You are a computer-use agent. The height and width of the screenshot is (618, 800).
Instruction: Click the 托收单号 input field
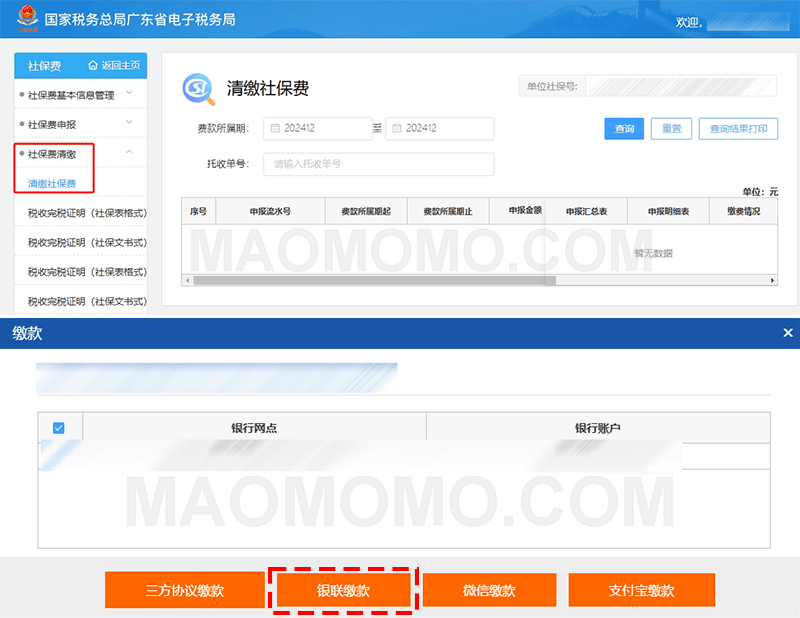364,164
